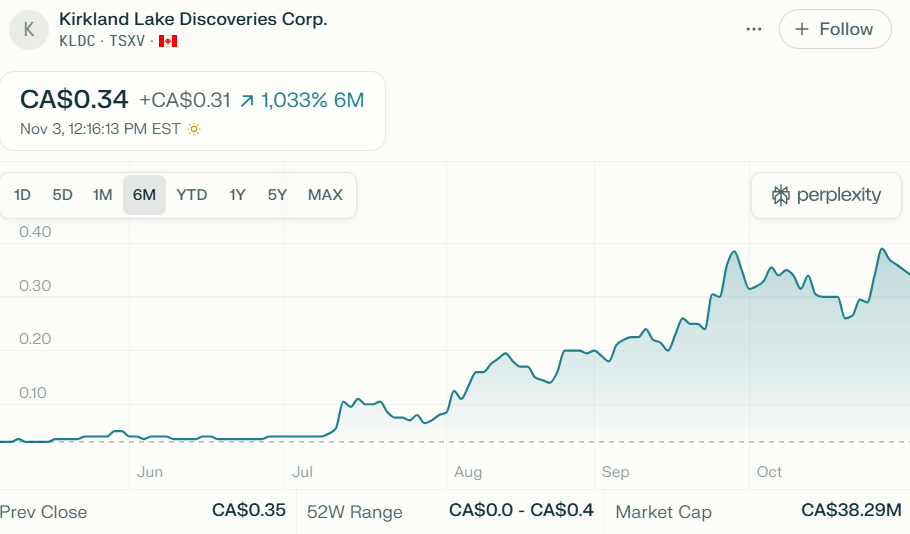Click the Aug x-axis label
This screenshot has height=534, width=910.
(x=468, y=472)
